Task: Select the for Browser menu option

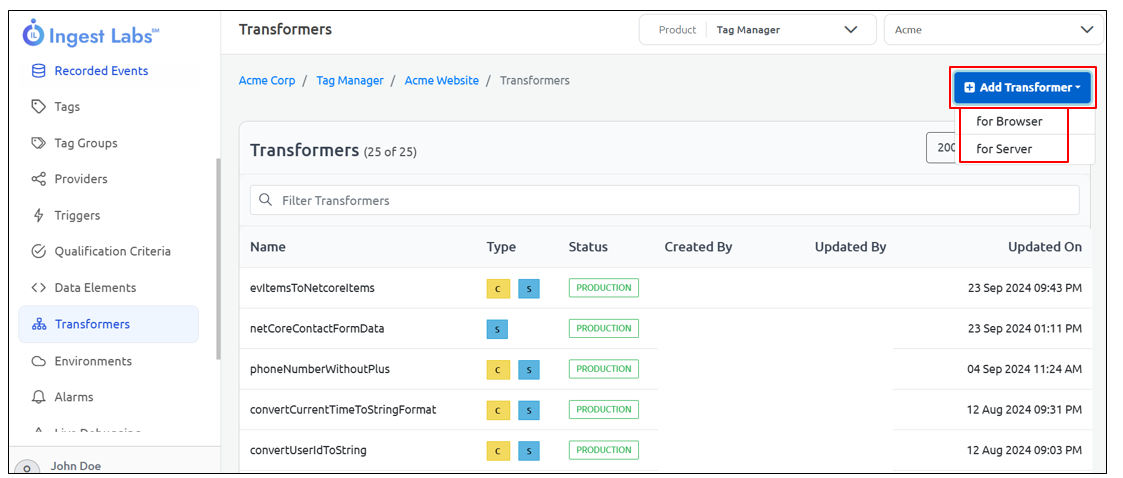Action: point(1010,122)
